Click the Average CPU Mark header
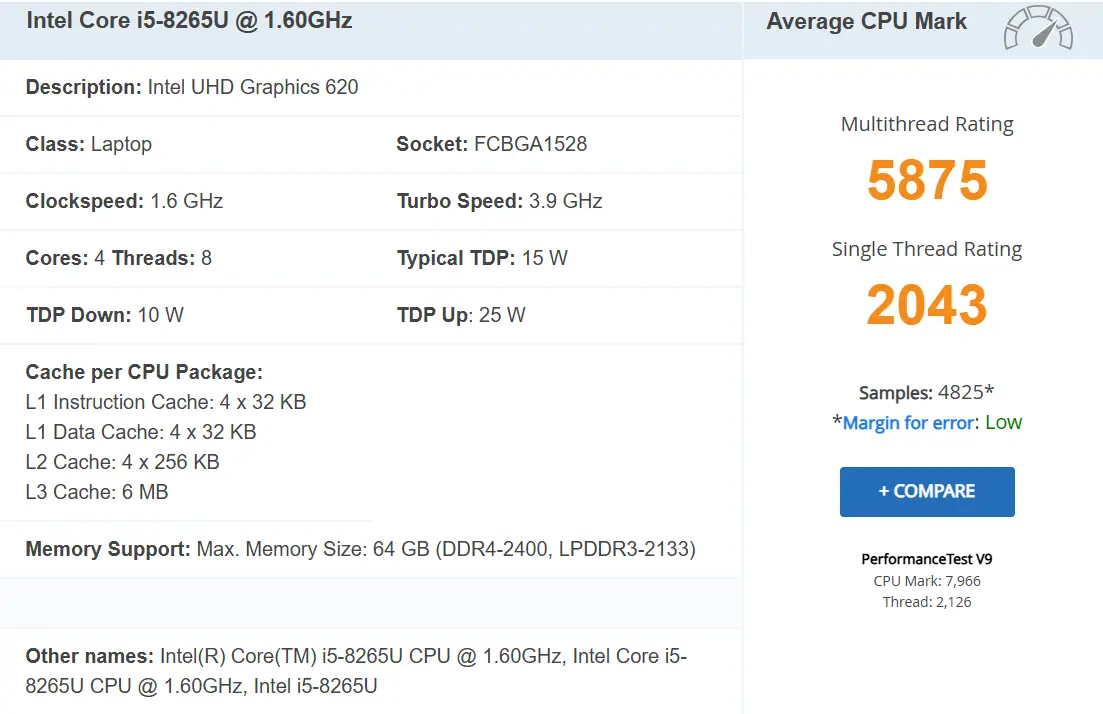Screen dimensions: 1103x714 tap(866, 20)
